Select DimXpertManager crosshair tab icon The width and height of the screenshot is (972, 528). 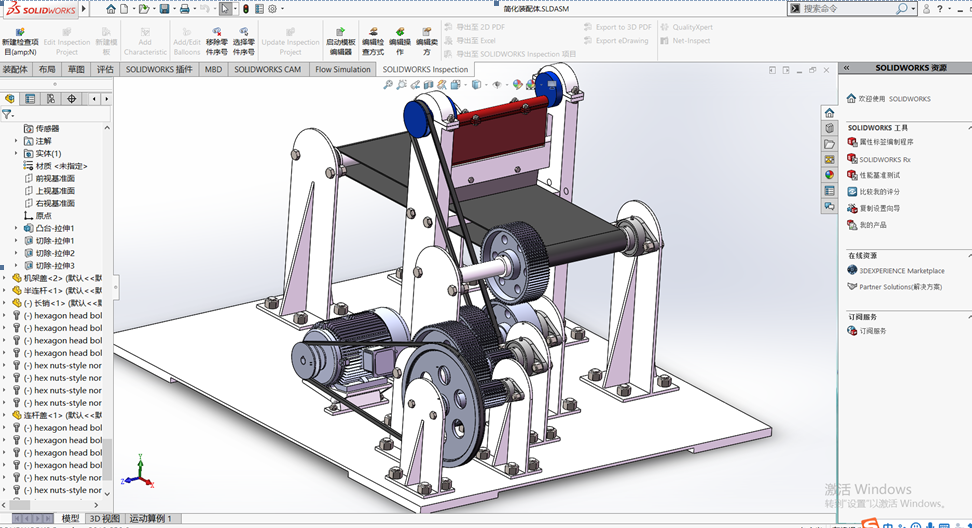tap(72, 99)
